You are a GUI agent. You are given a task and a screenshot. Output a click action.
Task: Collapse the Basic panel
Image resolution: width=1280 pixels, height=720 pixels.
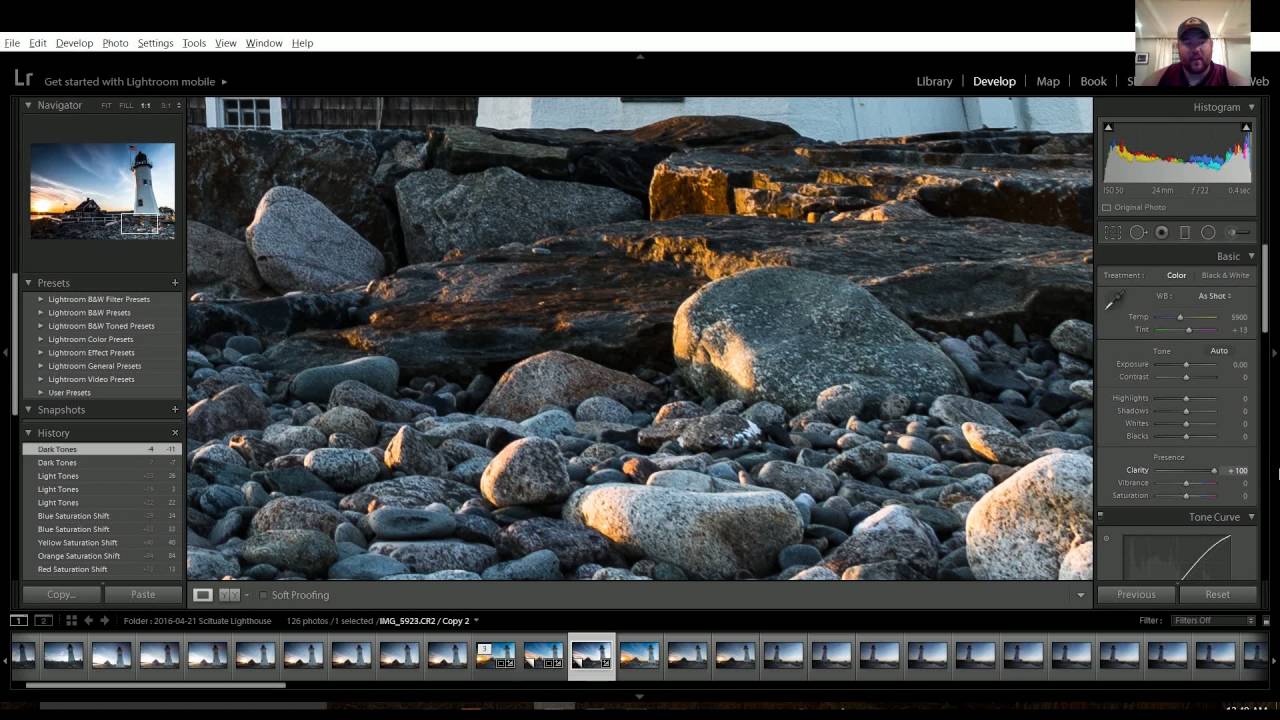[1251, 257]
